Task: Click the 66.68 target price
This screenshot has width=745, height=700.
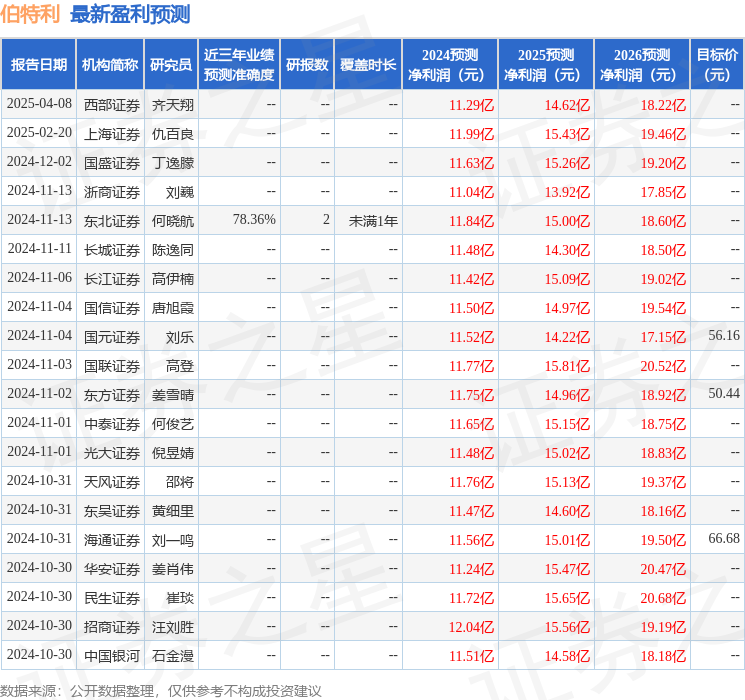Action: click(724, 538)
